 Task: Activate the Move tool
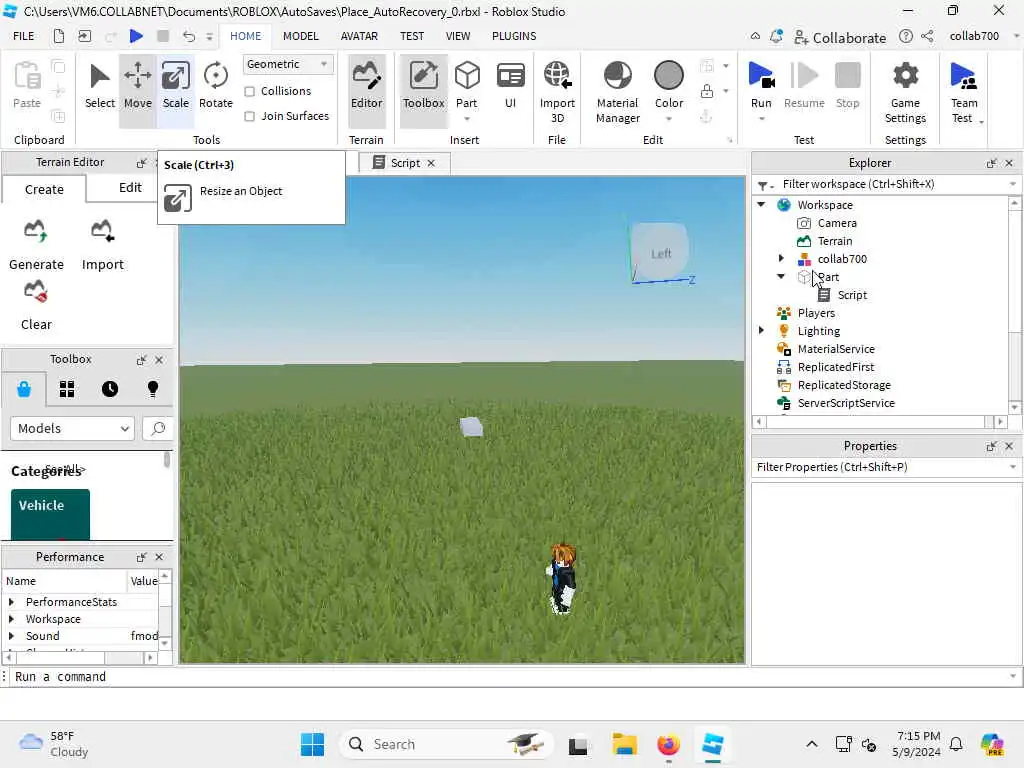point(138,87)
